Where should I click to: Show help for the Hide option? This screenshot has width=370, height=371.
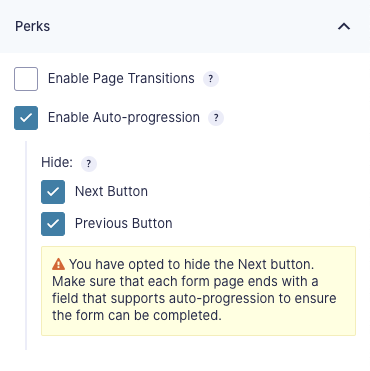coord(89,164)
